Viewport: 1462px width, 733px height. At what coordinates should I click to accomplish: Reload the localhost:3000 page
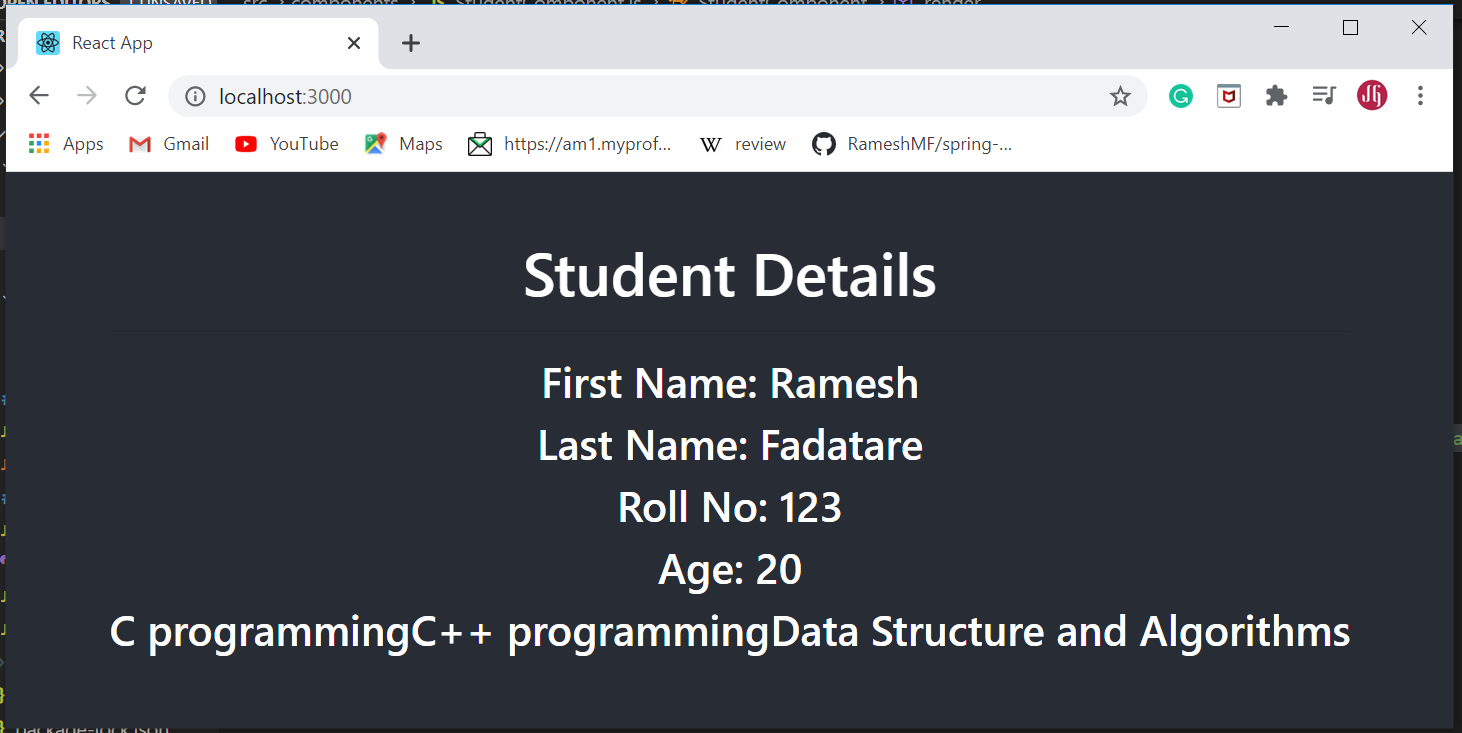(x=135, y=96)
